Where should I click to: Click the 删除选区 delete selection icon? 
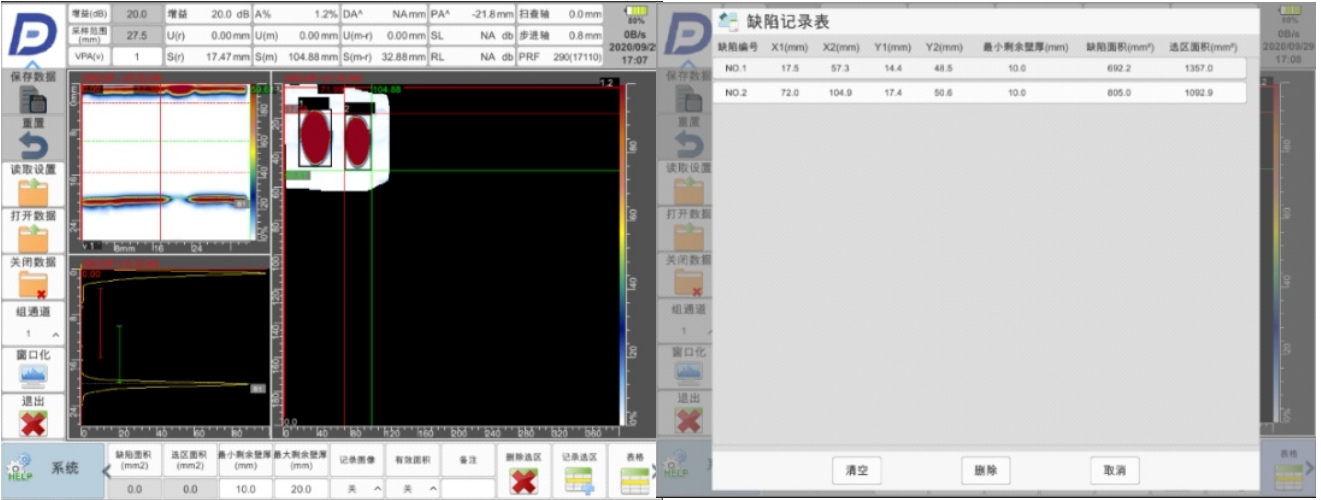[523, 480]
